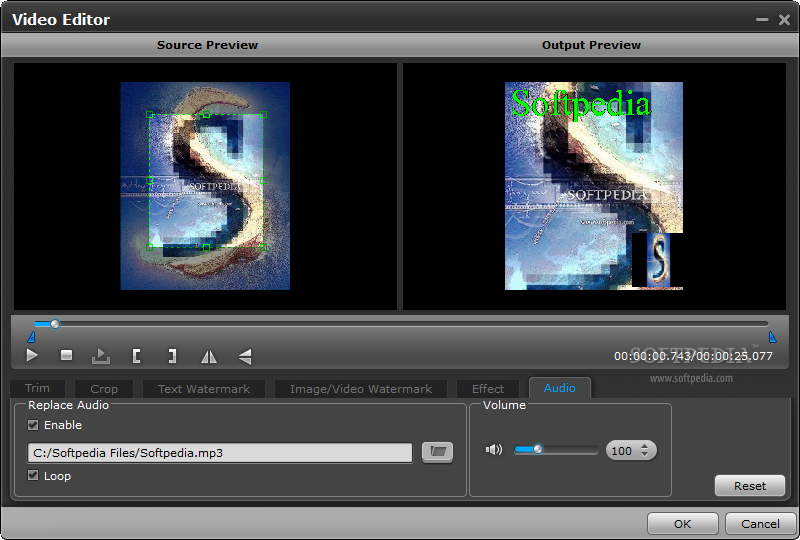Image resolution: width=800 pixels, height=540 pixels.
Task: Click the top-middle crop handle in Source Preview
Action: [x=206, y=114]
